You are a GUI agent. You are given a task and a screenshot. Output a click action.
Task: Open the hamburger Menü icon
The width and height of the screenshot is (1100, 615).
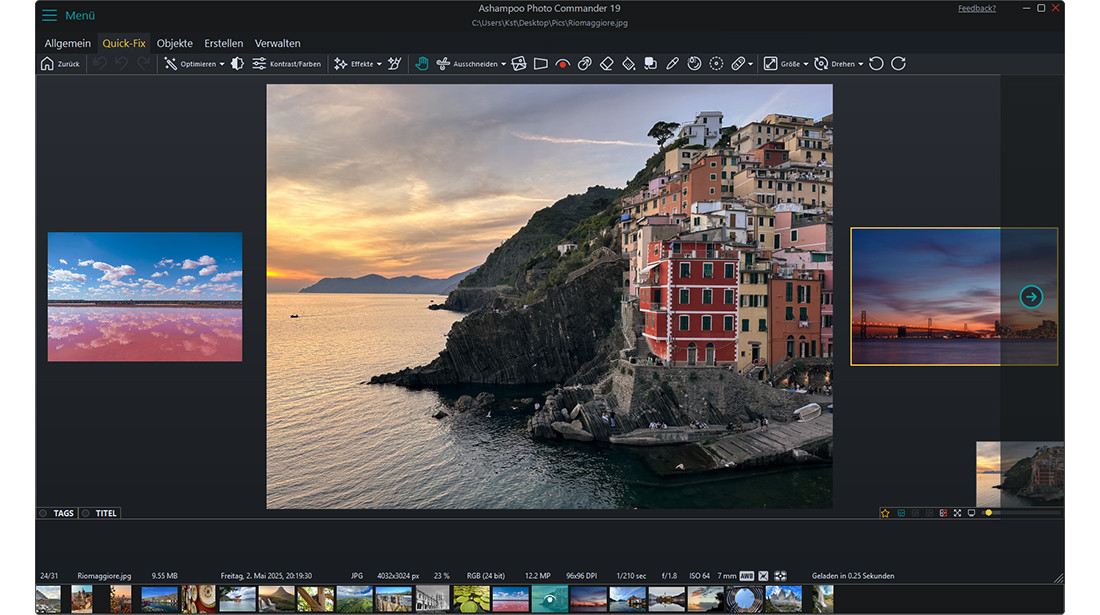pyautogui.click(x=49, y=15)
